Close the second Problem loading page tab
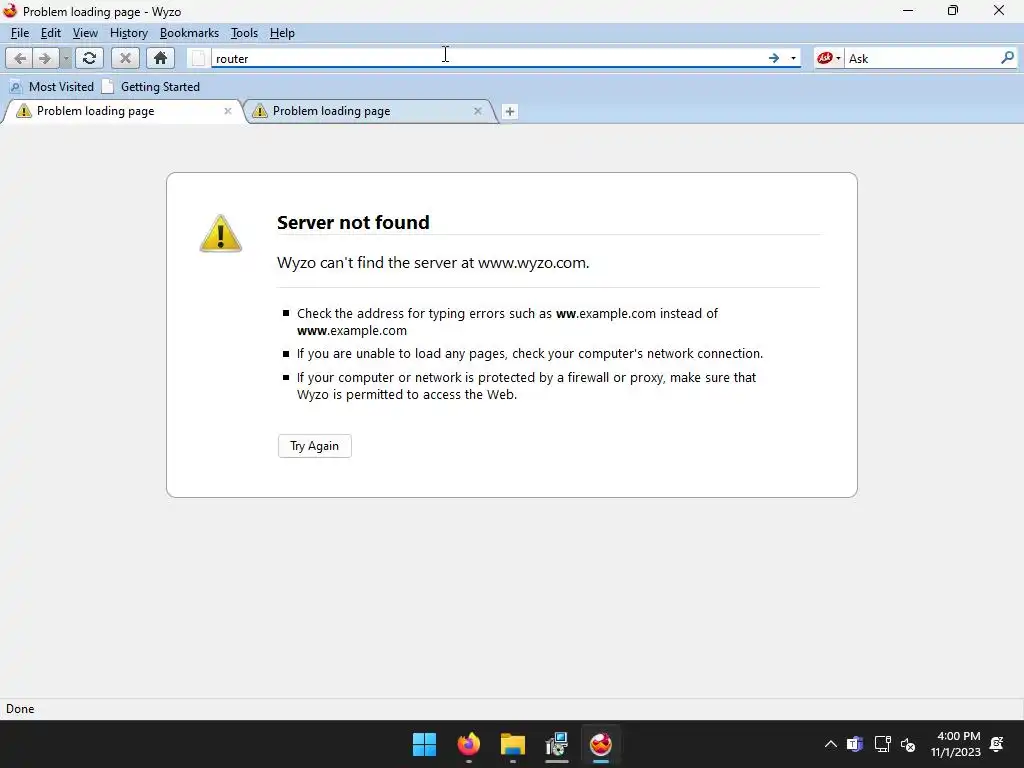The image size is (1024, 768). tap(477, 111)
